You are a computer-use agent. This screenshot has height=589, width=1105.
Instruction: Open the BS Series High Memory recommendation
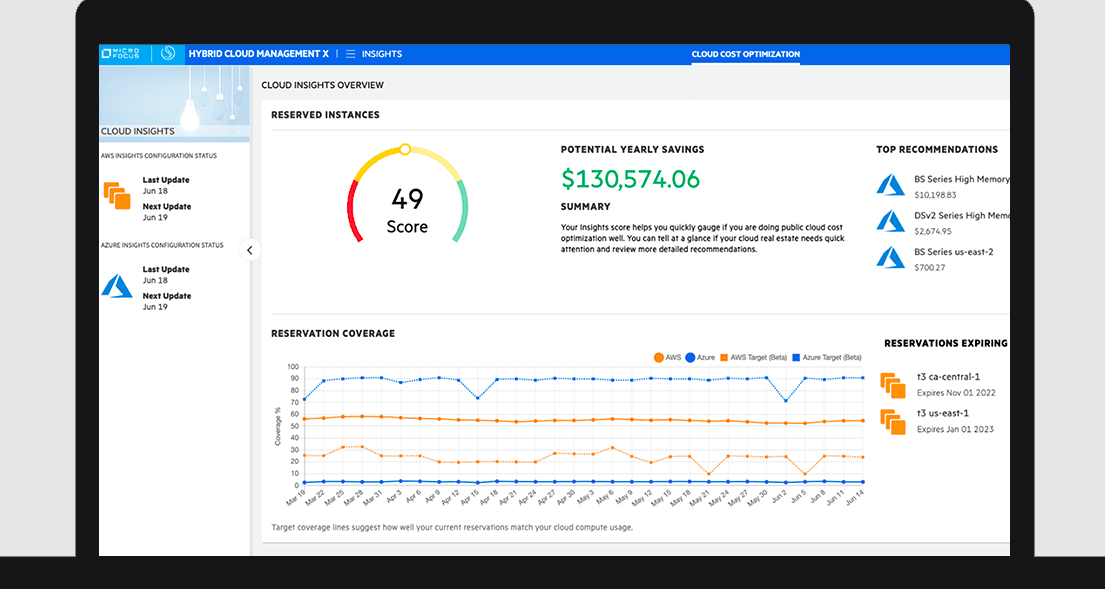961,180
